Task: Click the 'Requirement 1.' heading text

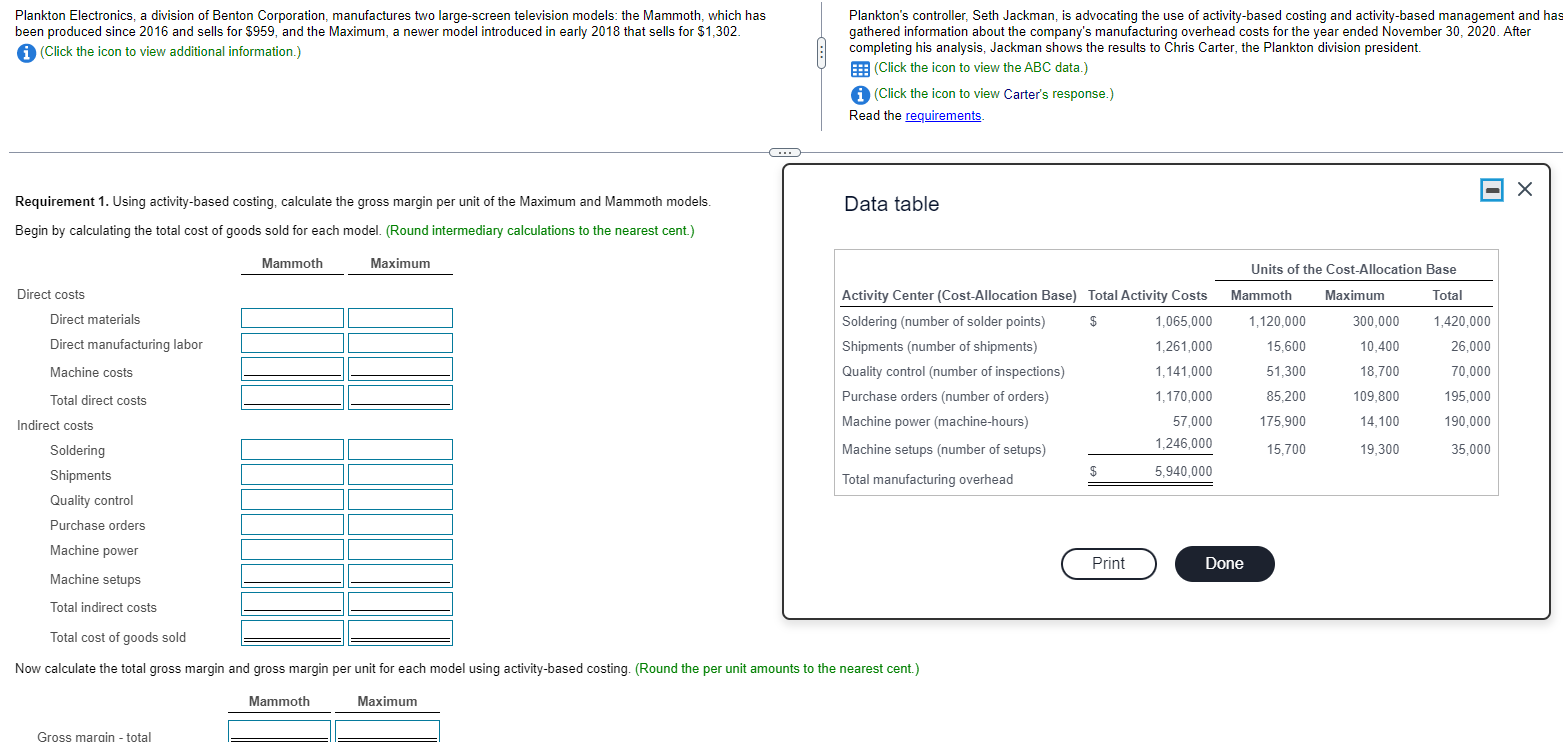Action: click(62, 202)
